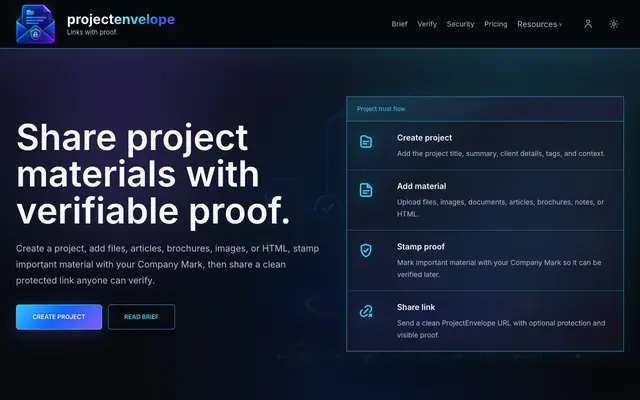Click the CREATE PROJECT button
The width and height of the screenshot is (640, 400).
coord(59,317)
